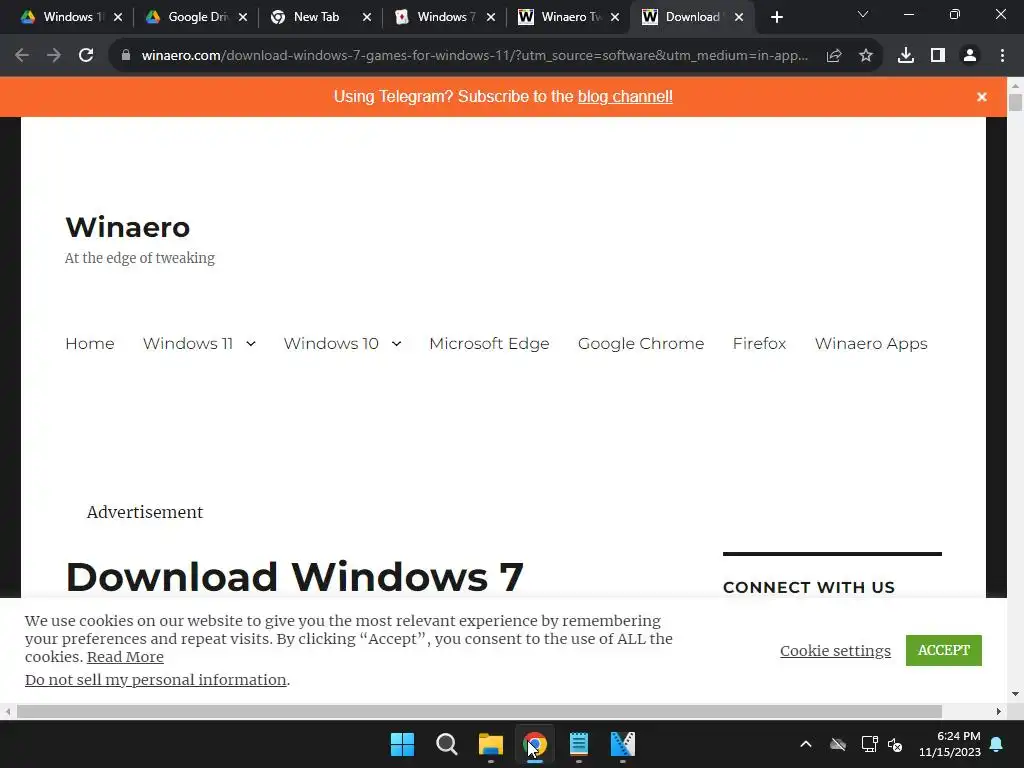Viewport: 1024px width, 768px height.
Task: Go back to the previous page
Action: click(22, 56)
